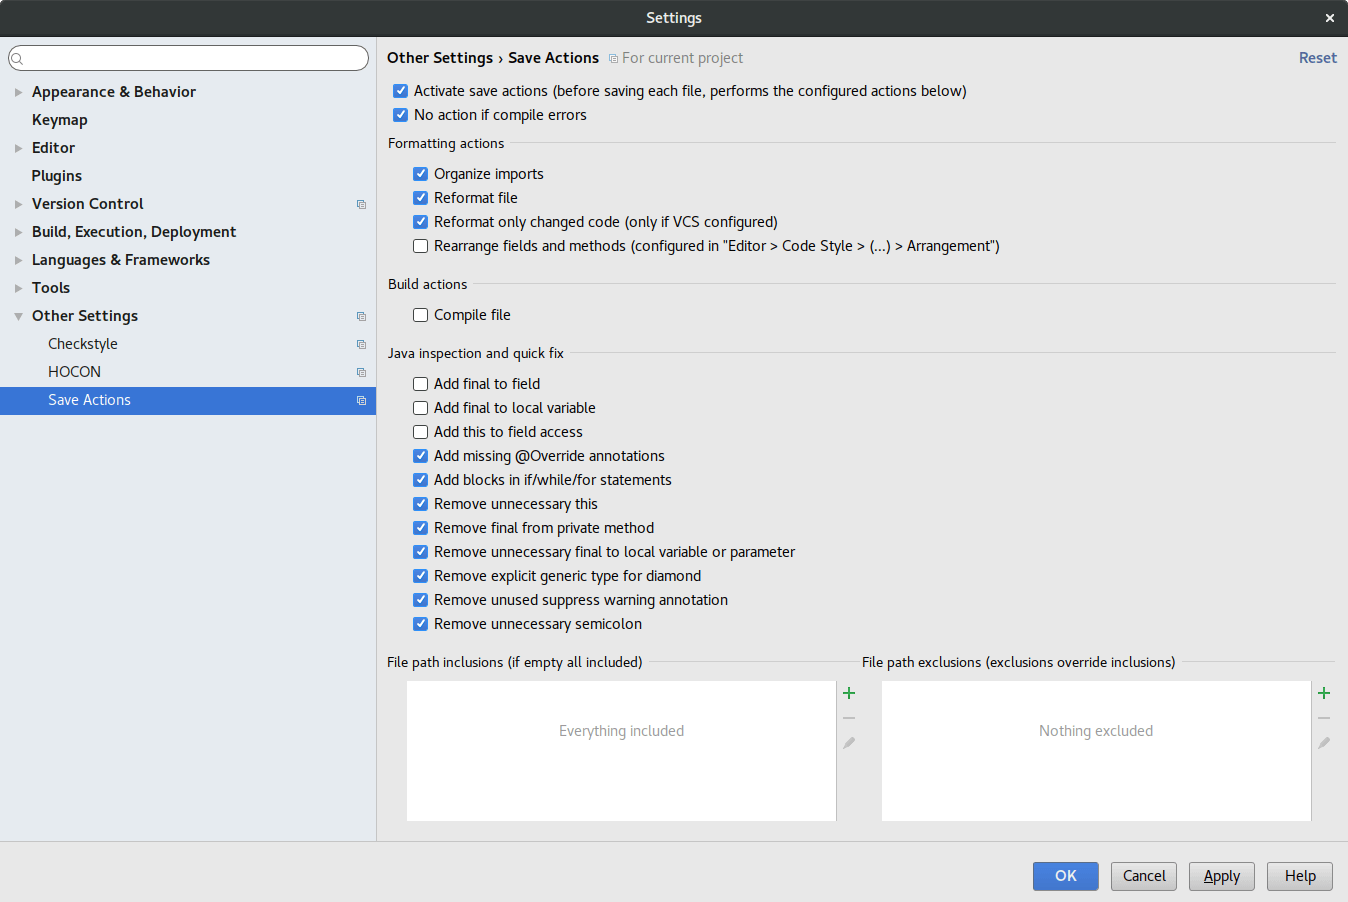Viewport: 1348px width, 902px height.
Task: Close the Settings dialog with the X
Action: (1330, 18)
